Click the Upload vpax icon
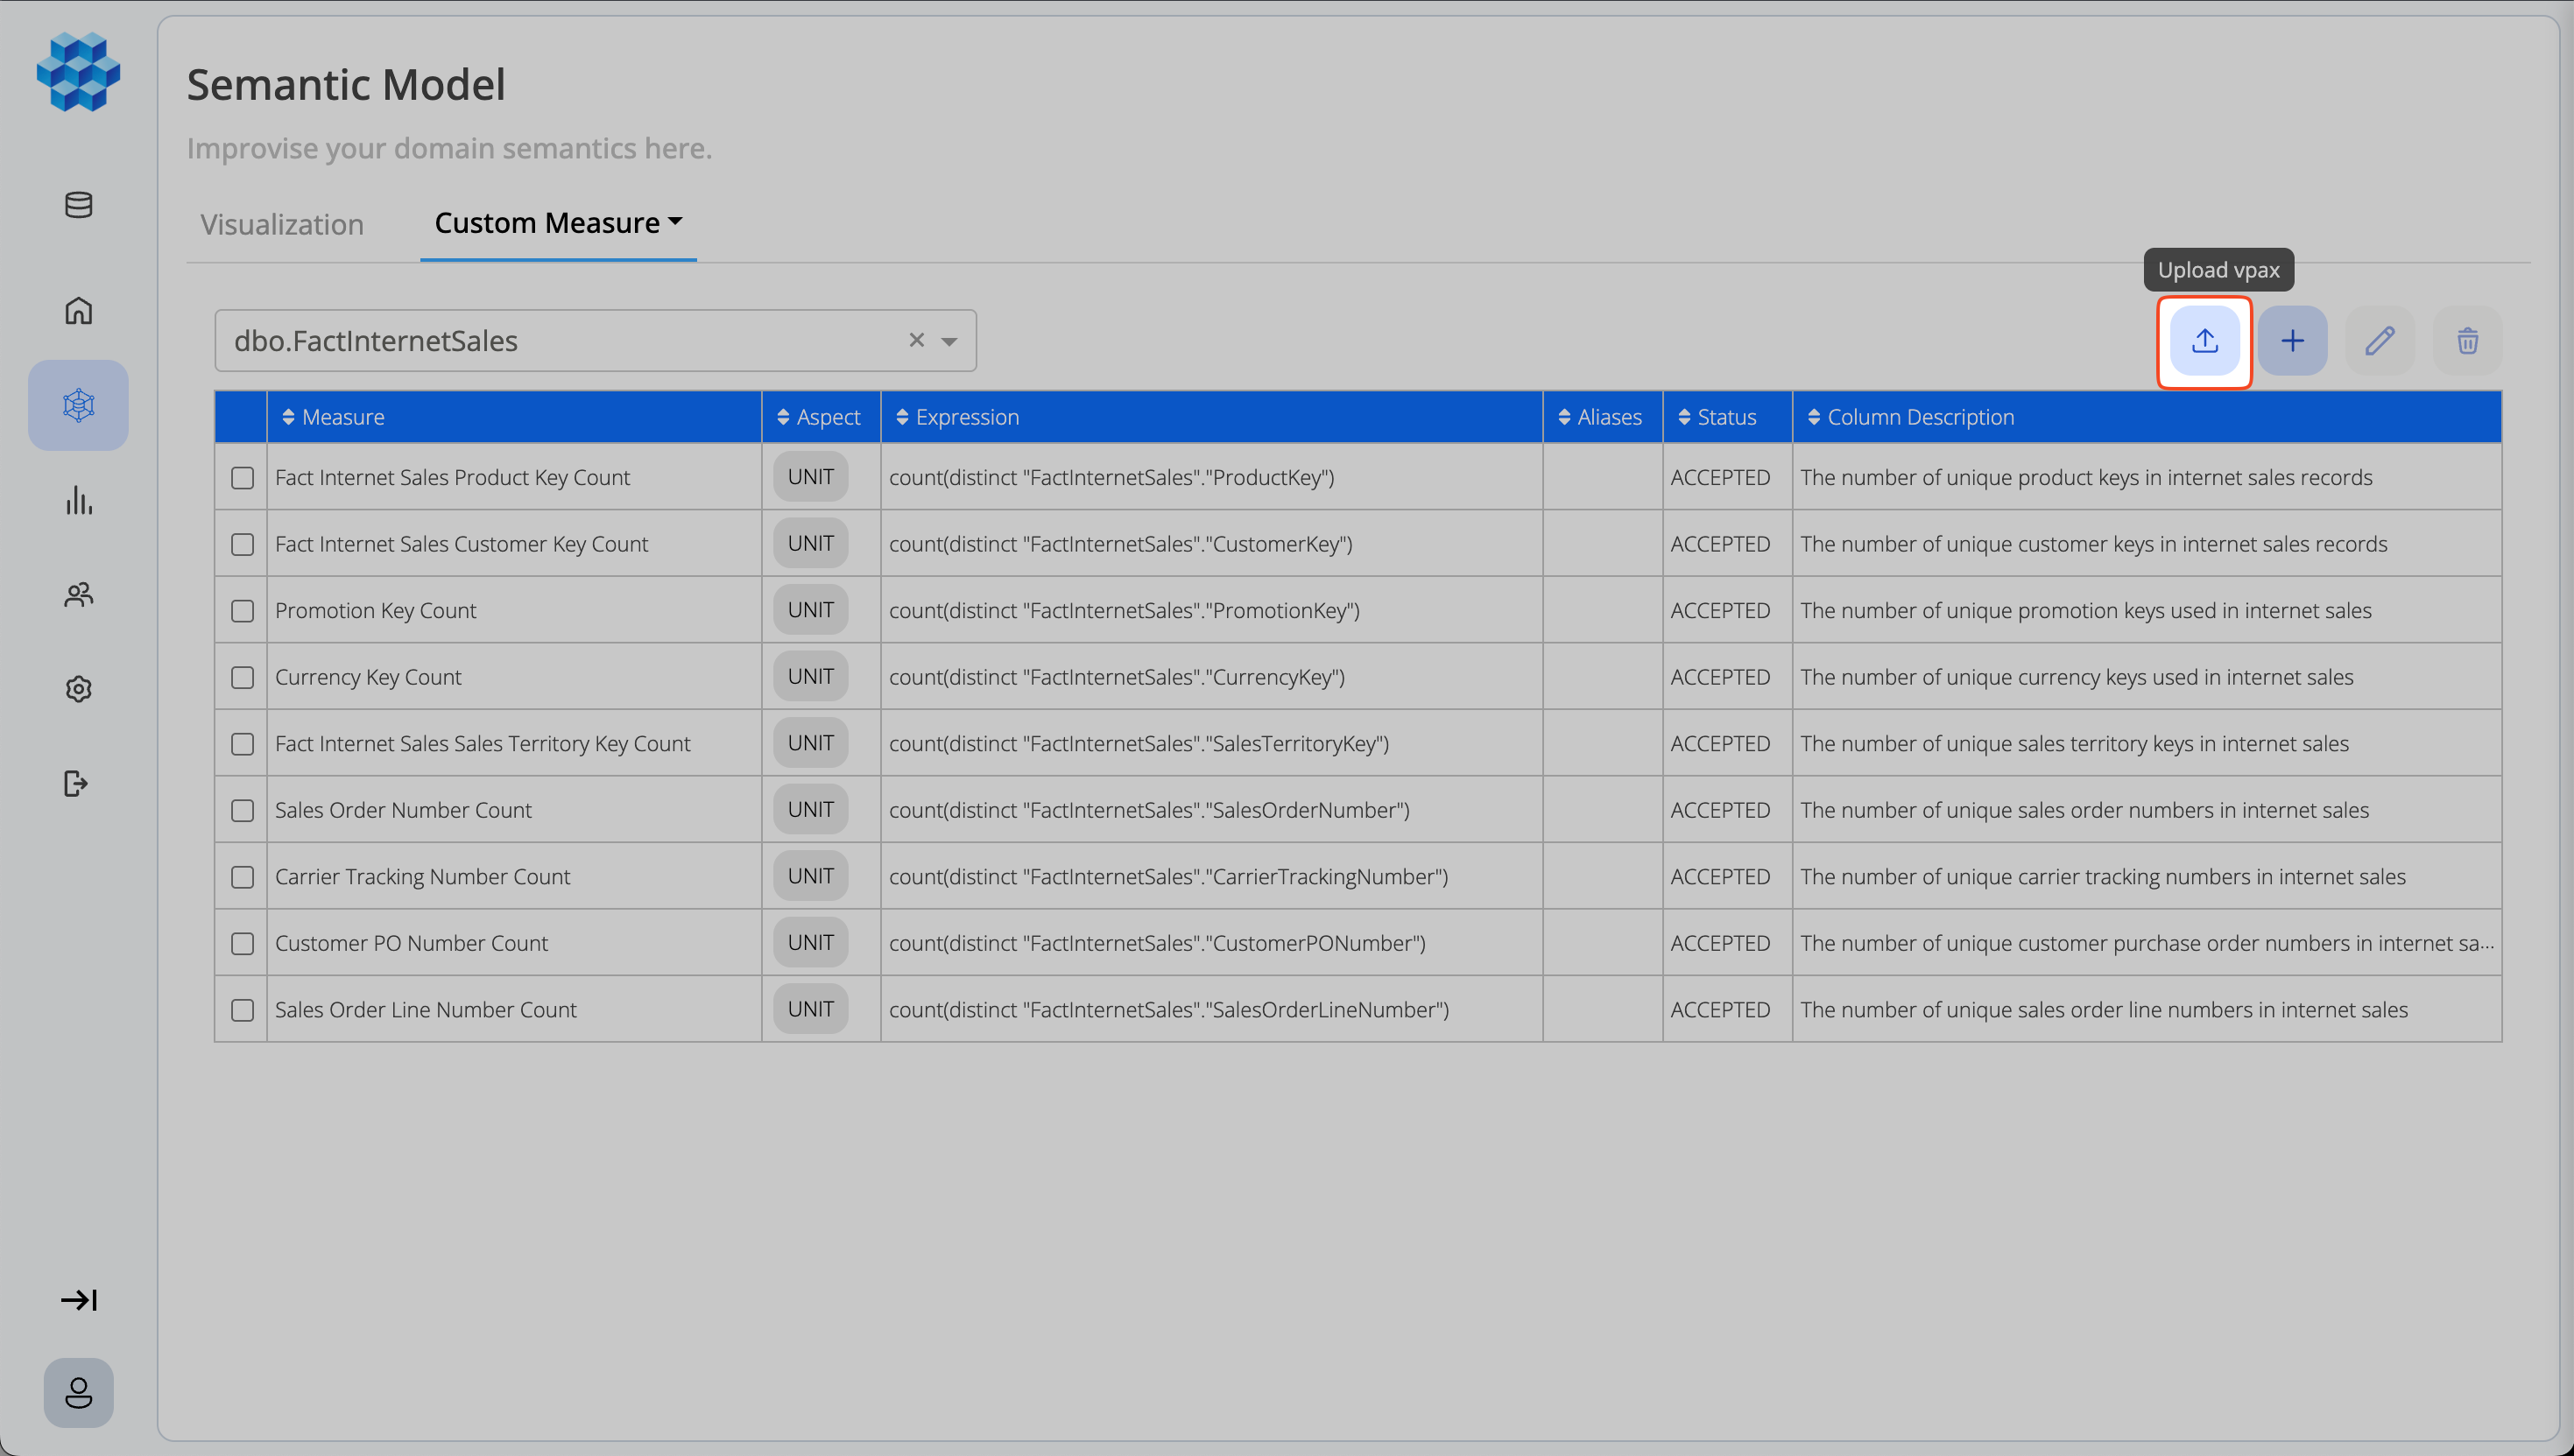Screen dimensions: 2574x1456 (x=2204, y=341)
